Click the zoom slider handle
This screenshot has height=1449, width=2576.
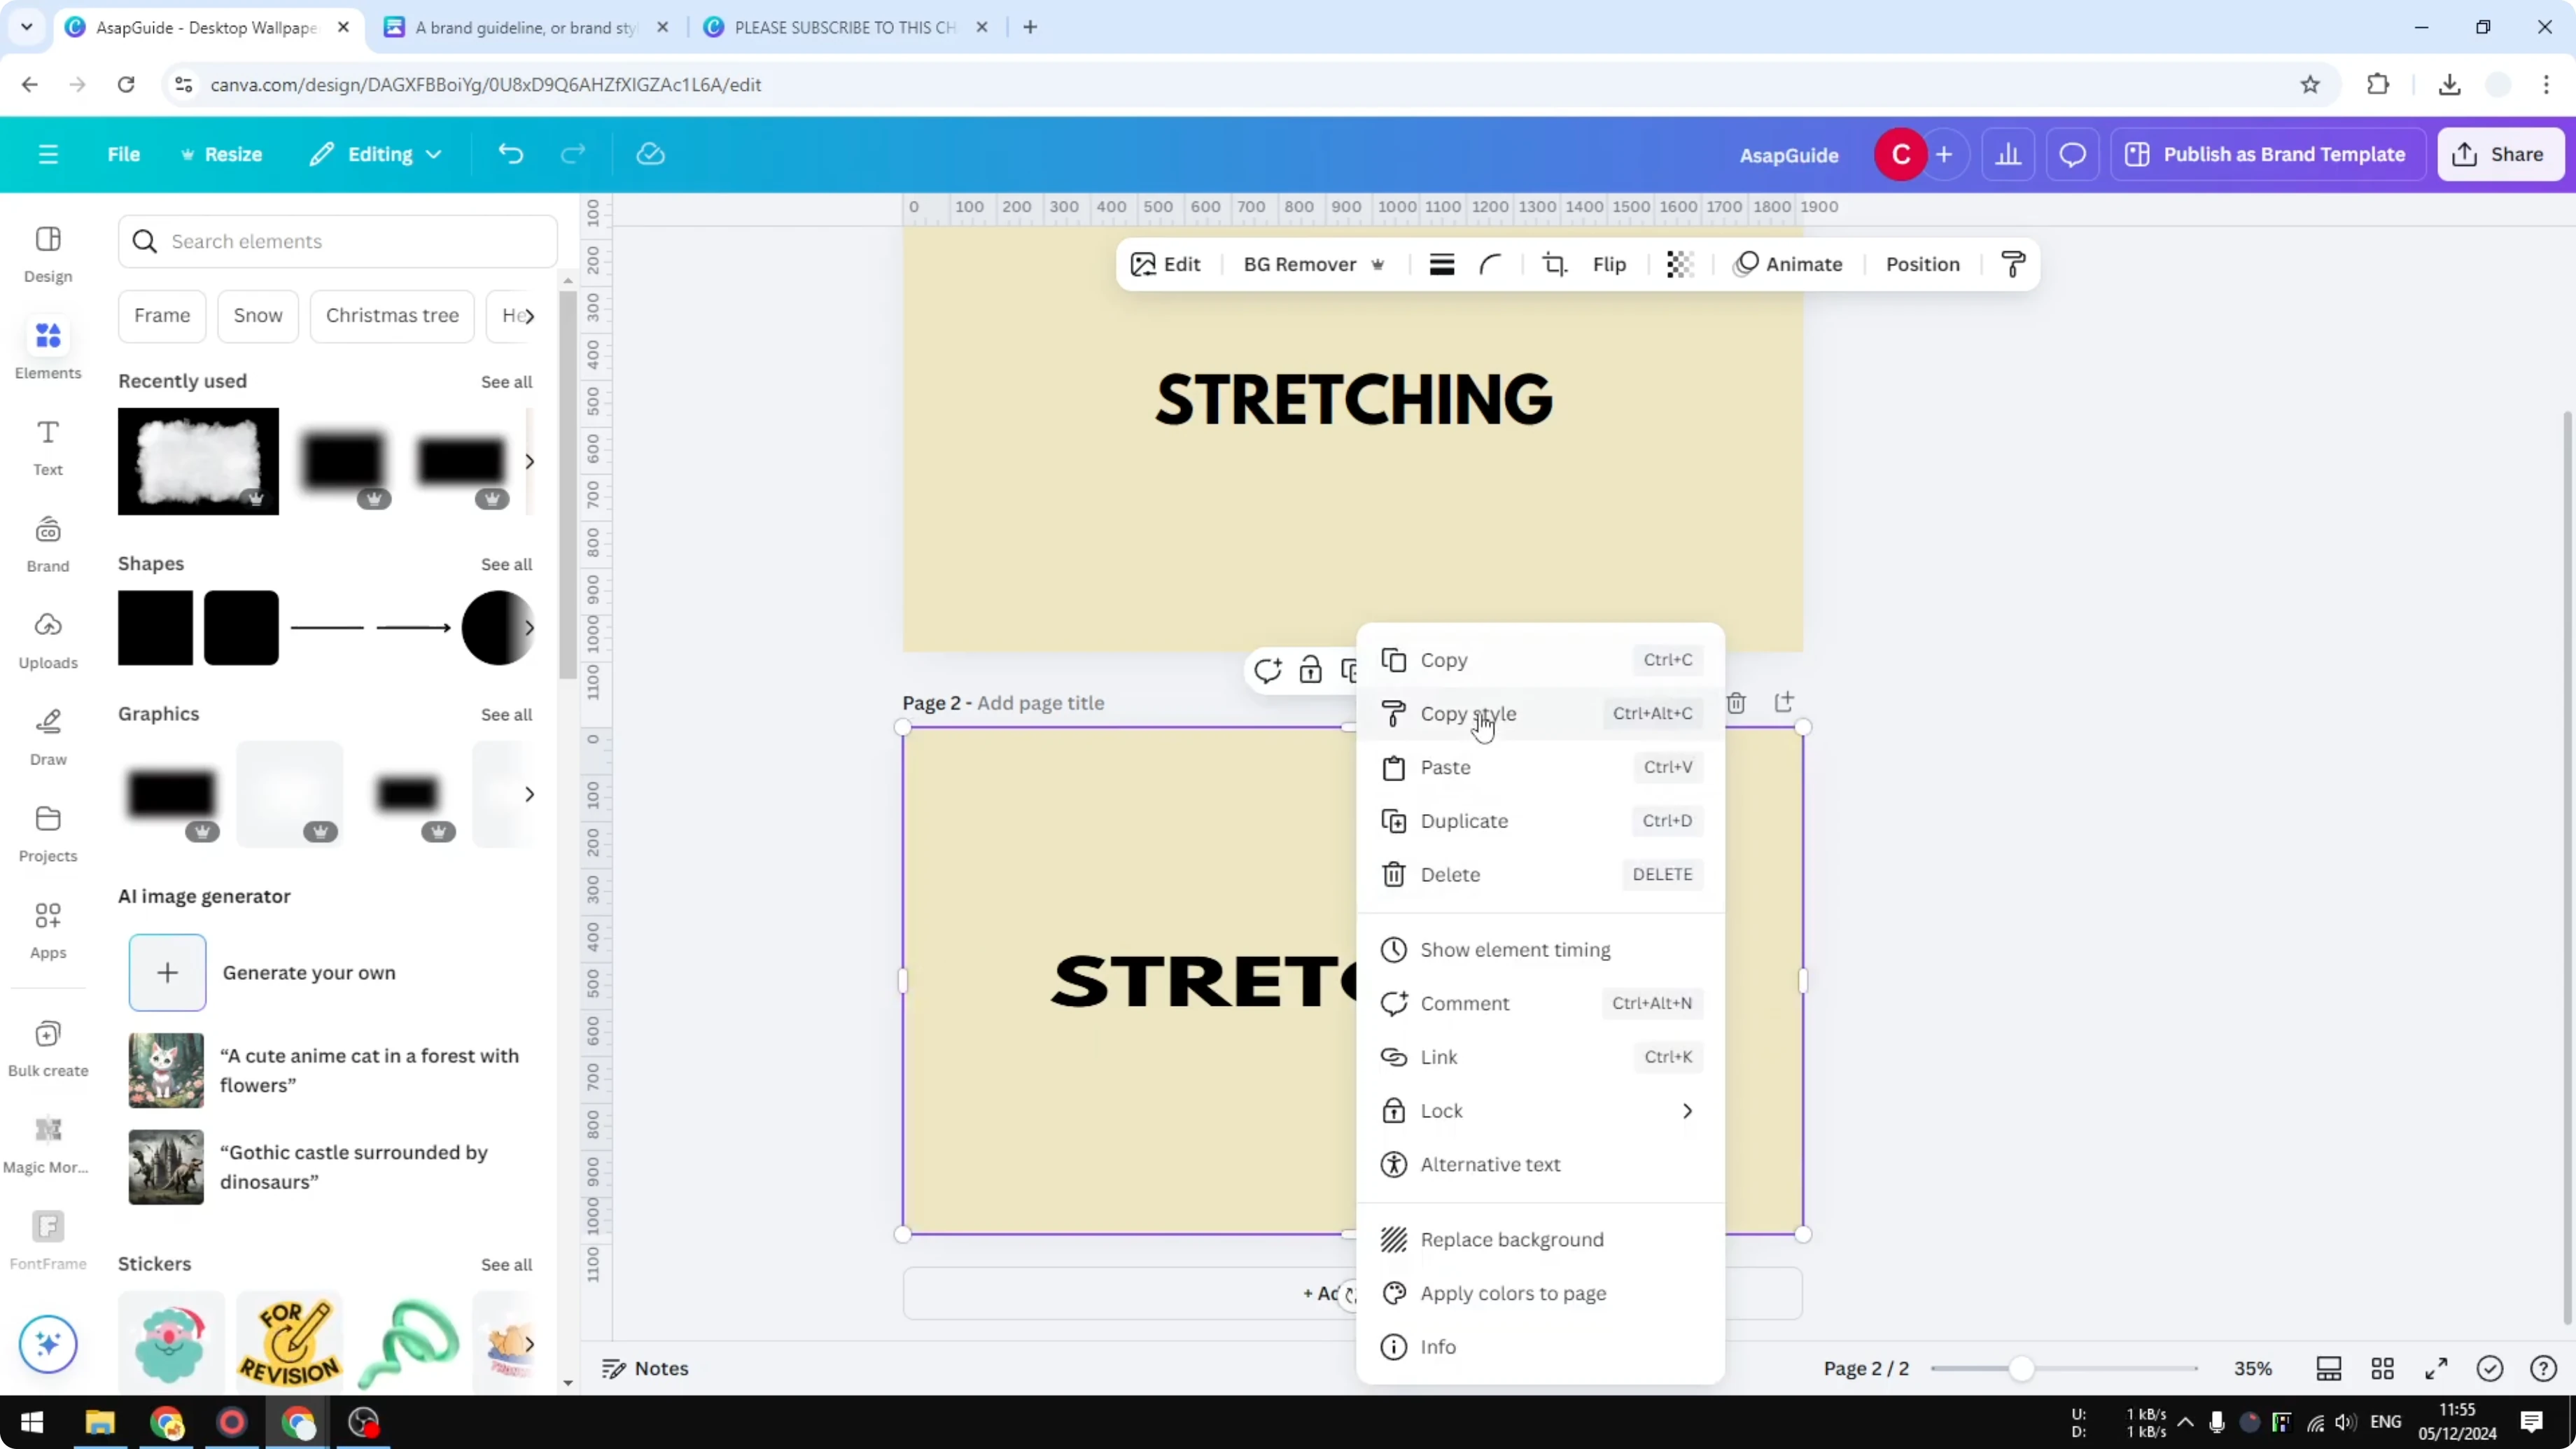[2021, 1368]
